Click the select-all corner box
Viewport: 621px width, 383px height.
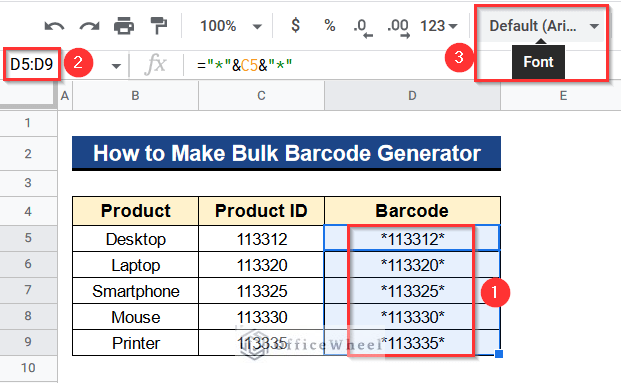[x=28, y=94]
